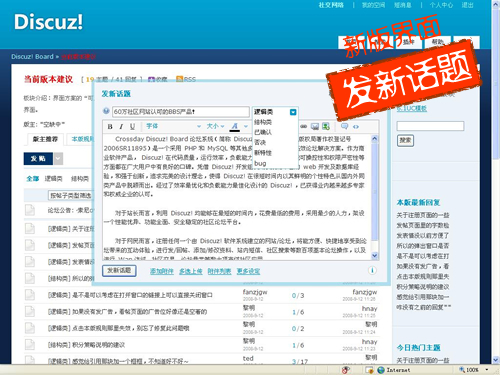Select 否决 in thread type list
The width and height of the screenshot is (500, 375).
click(x=260, y=143)
